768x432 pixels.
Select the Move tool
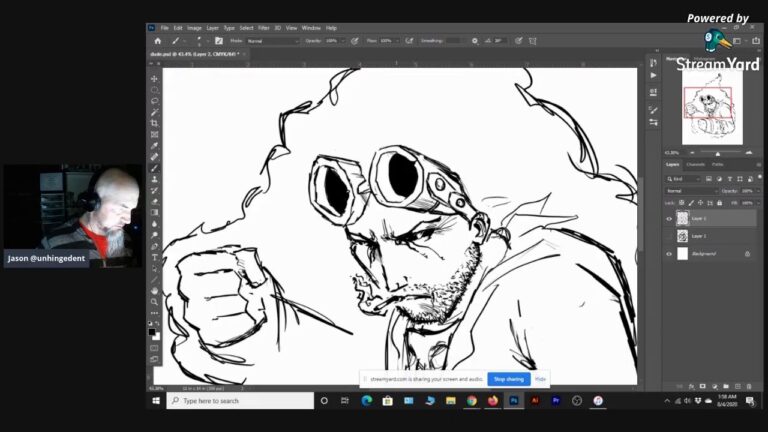pyautogui.click(x=154, y=79)
